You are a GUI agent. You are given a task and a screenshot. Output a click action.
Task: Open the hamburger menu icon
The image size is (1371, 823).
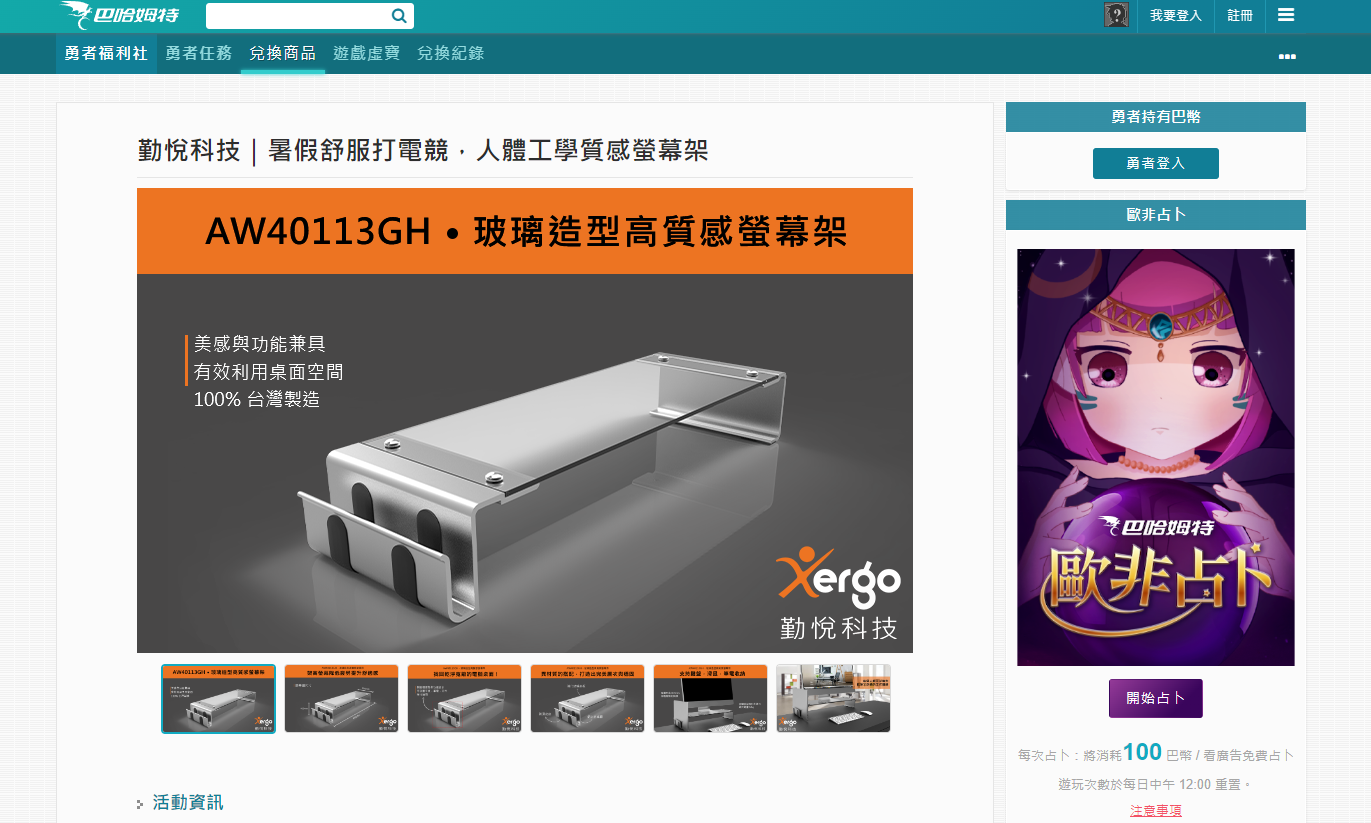(x=1286, y=15)
